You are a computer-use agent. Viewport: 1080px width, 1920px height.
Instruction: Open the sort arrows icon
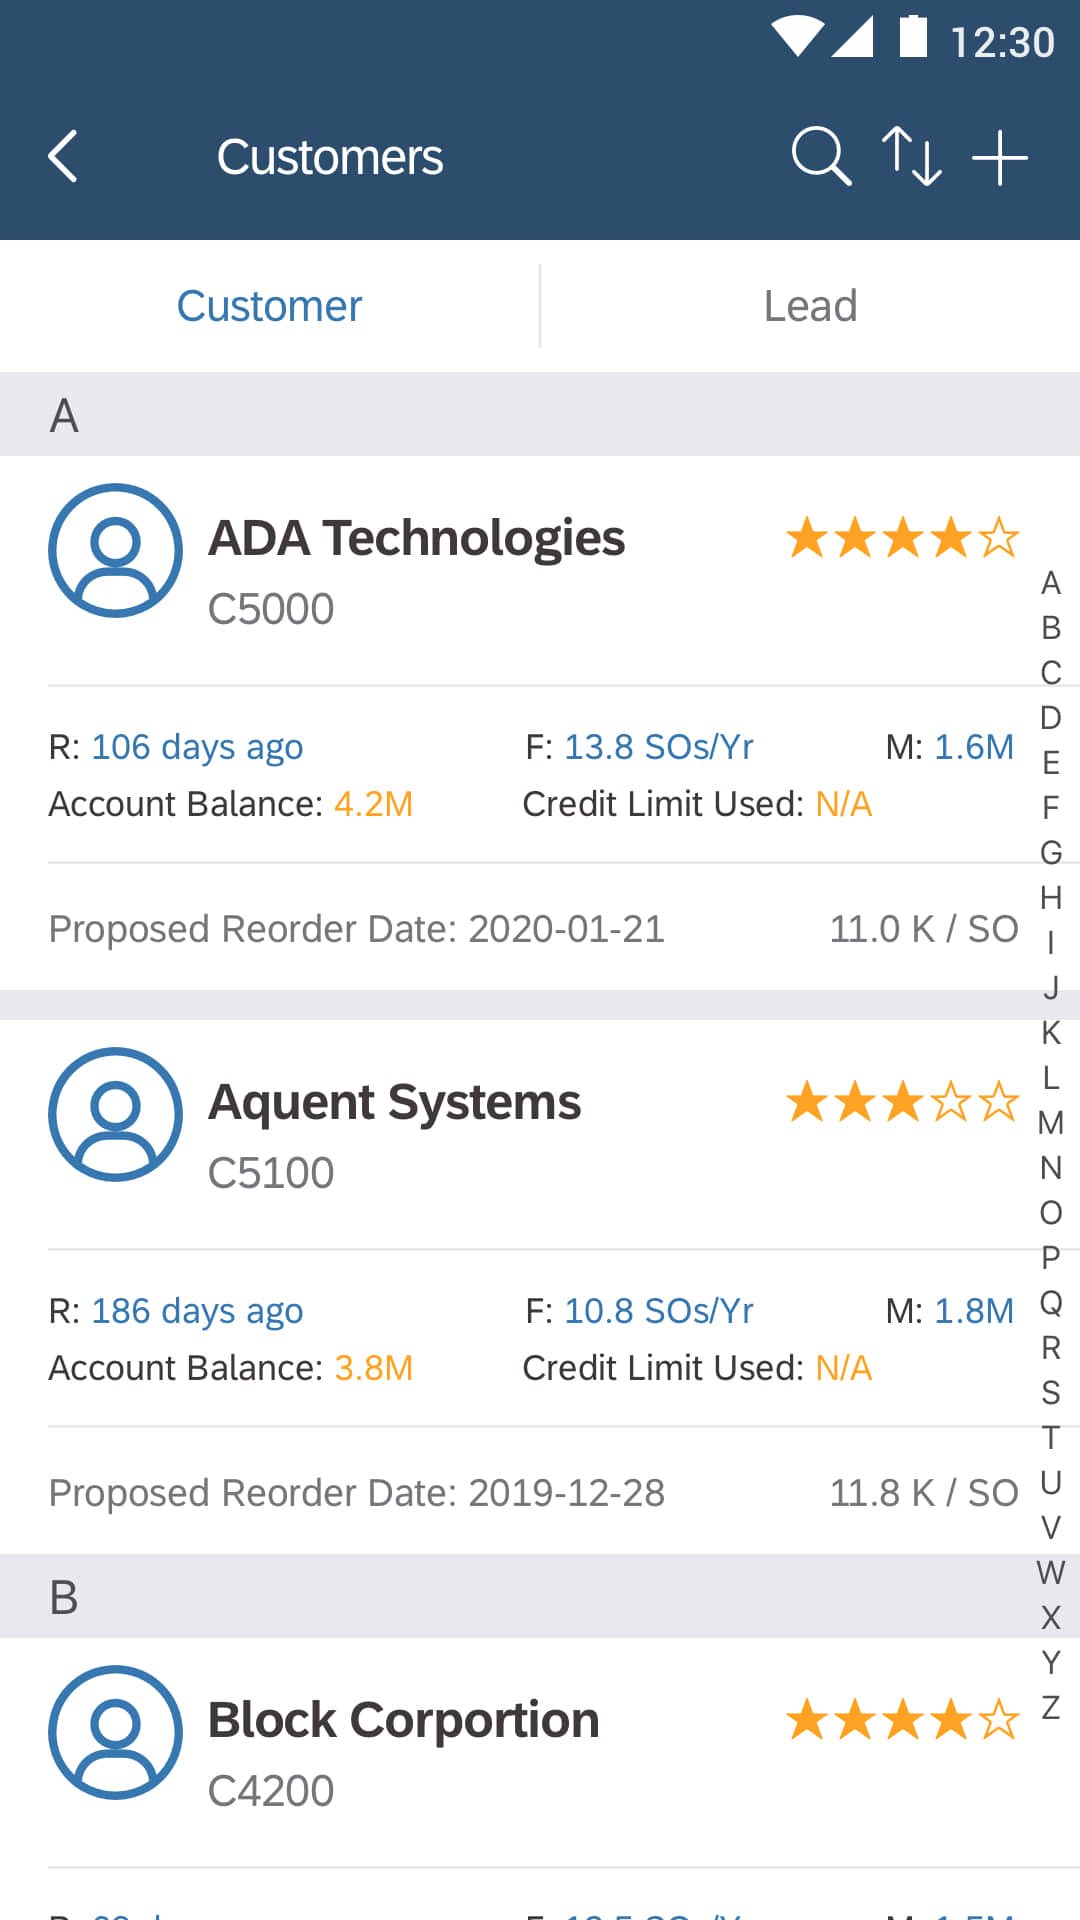911,156
